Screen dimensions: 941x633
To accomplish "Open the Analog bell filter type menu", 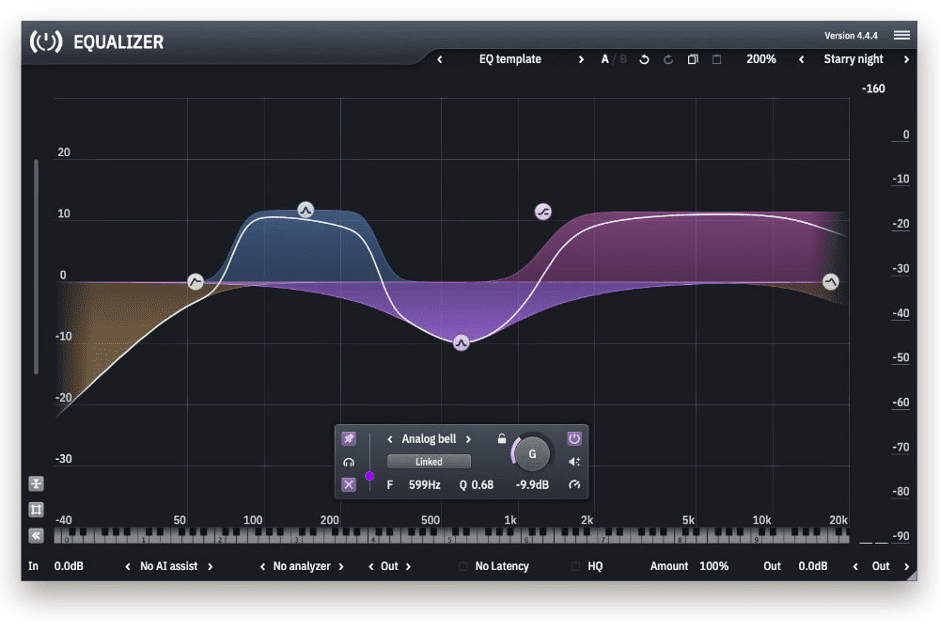I will coord(428,439).
